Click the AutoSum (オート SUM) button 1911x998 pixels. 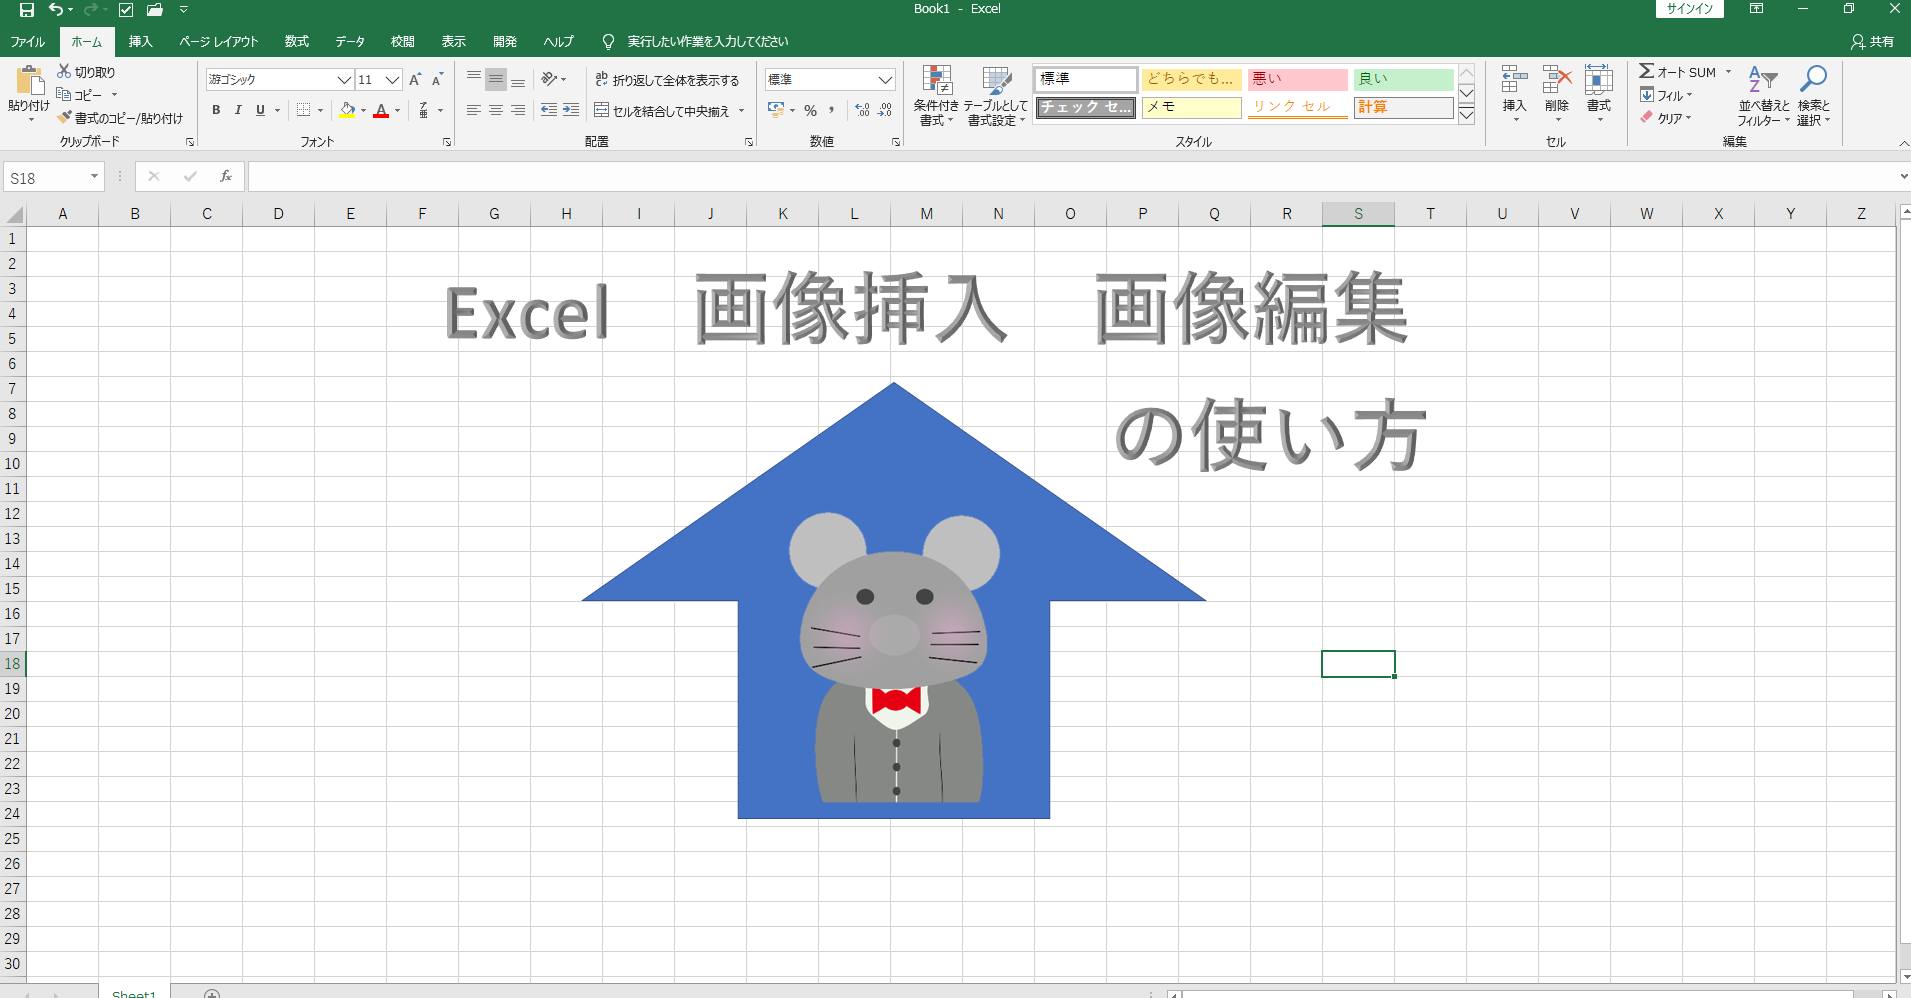pos(1678,72)
